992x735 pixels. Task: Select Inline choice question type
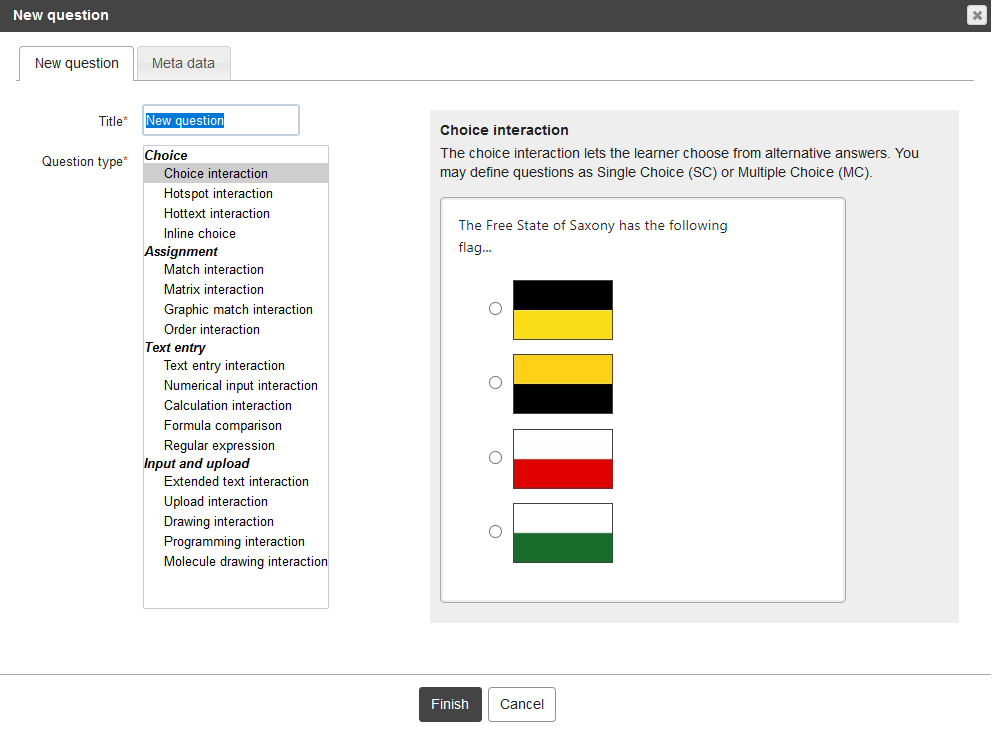click(x=200, y=233)
